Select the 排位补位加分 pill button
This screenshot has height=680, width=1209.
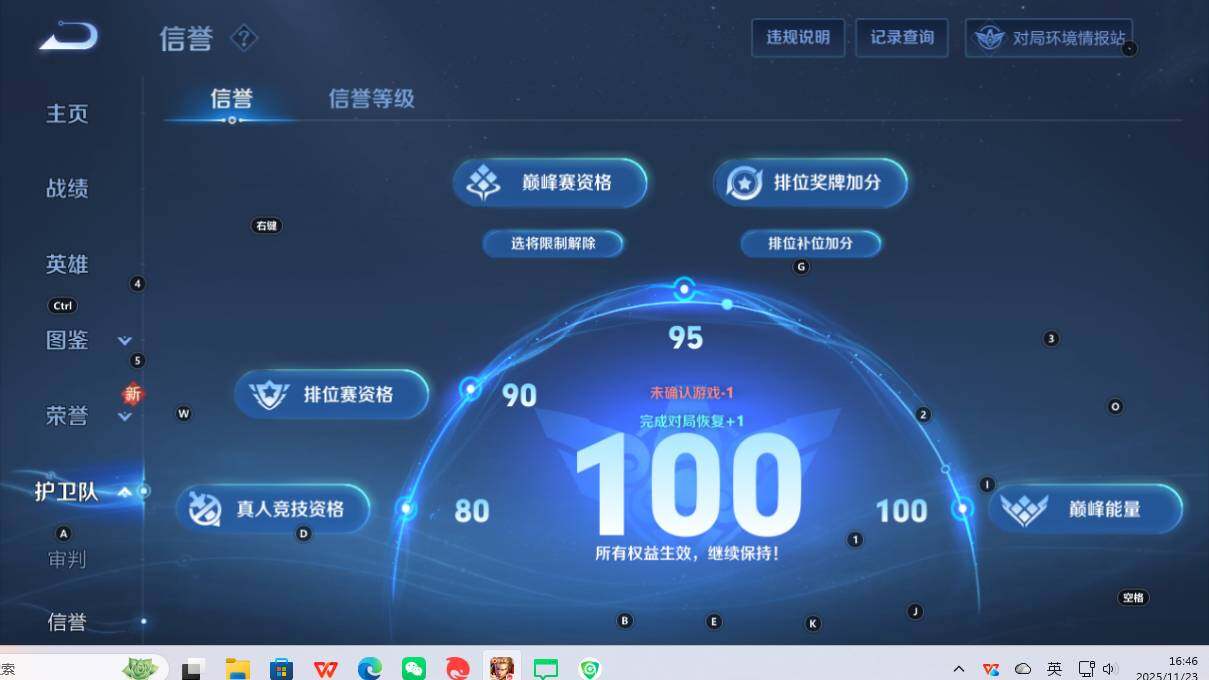810,243
